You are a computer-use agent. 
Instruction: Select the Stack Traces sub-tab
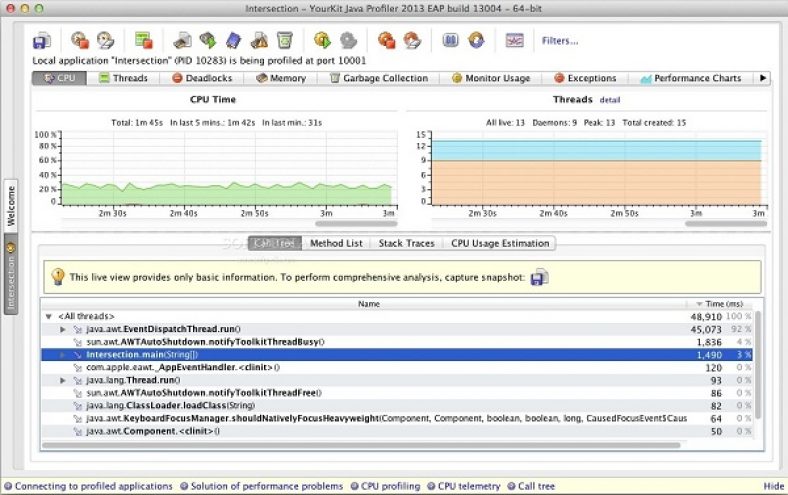pyautogui.click(x=407, y=243)
